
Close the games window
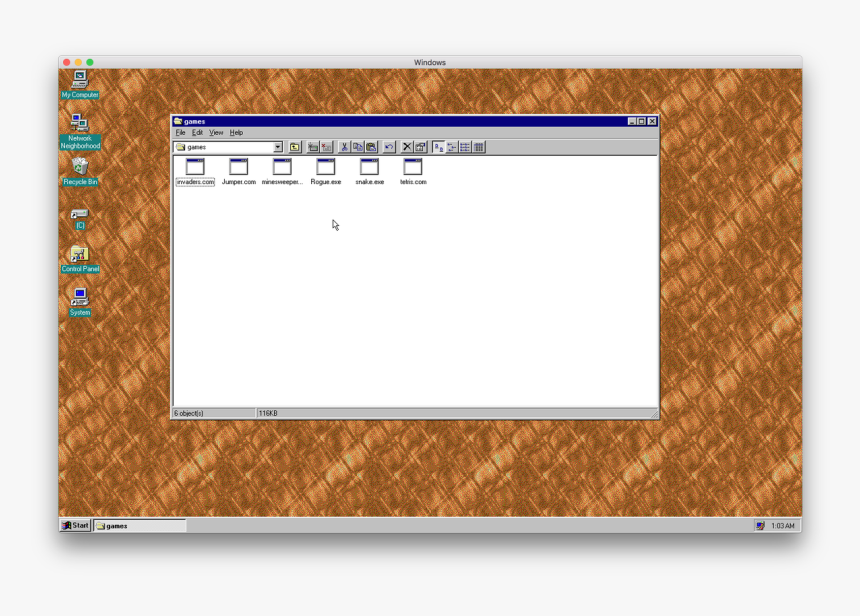[x=652, y=121]
